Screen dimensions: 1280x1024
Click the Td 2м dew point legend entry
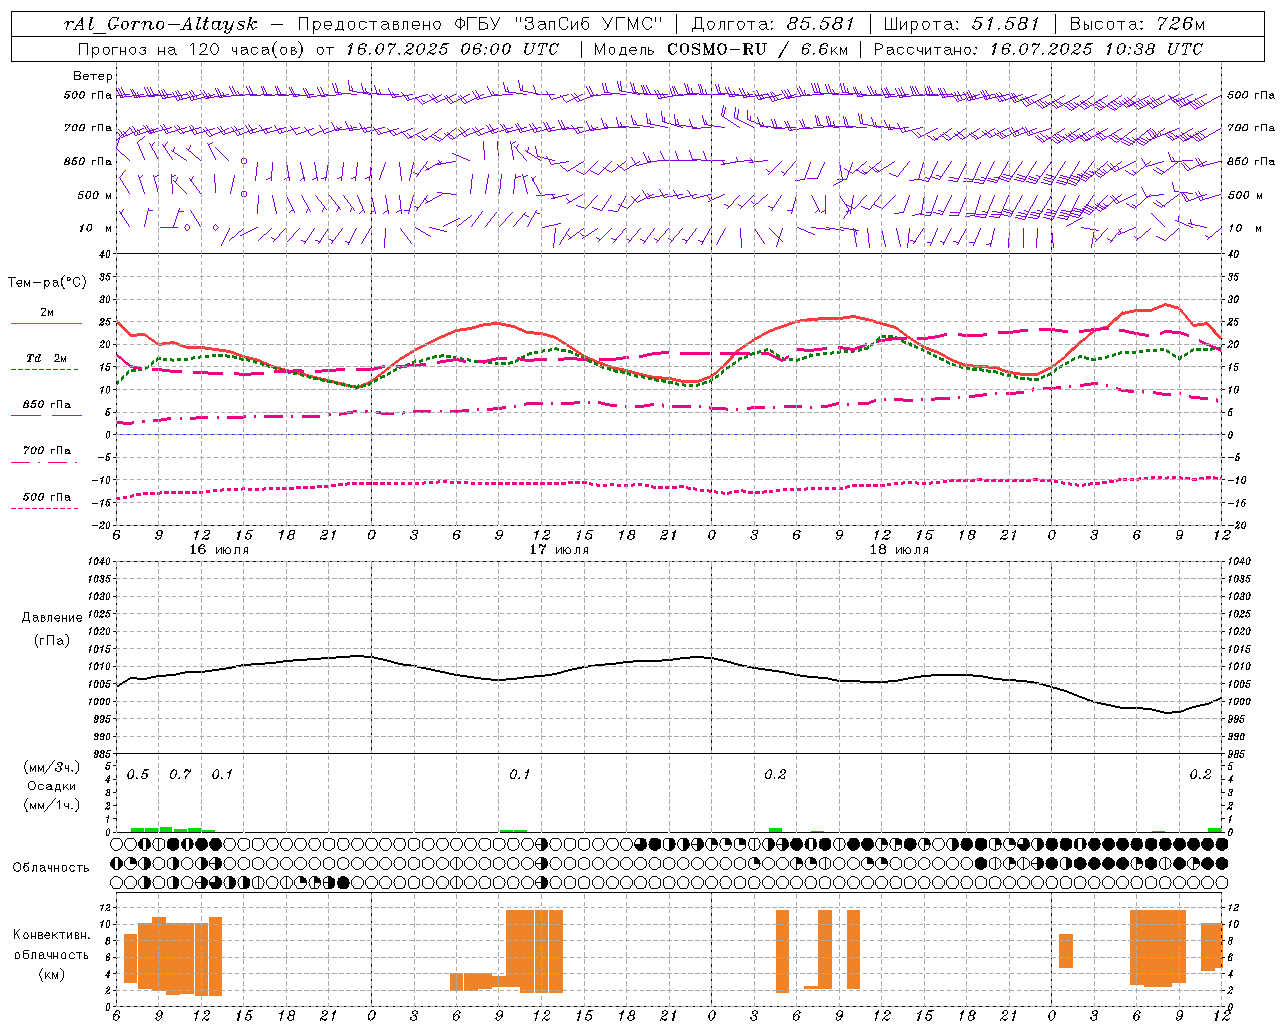tap(46, 358)
